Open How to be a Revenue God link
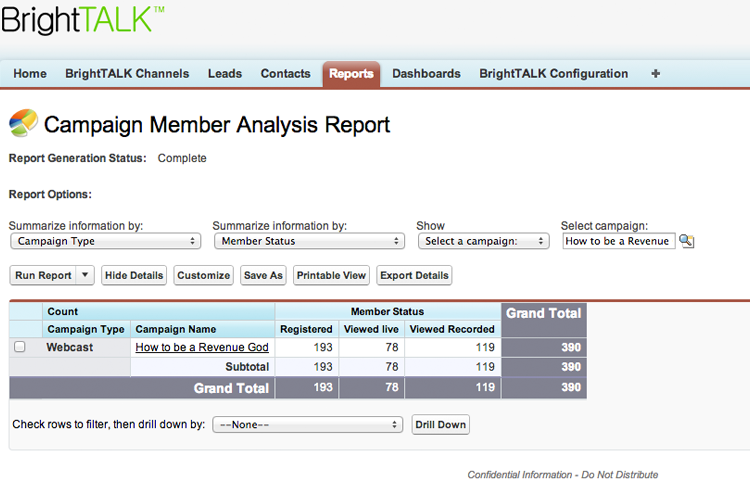Screen dimensions: 750x500 (202, 347)
